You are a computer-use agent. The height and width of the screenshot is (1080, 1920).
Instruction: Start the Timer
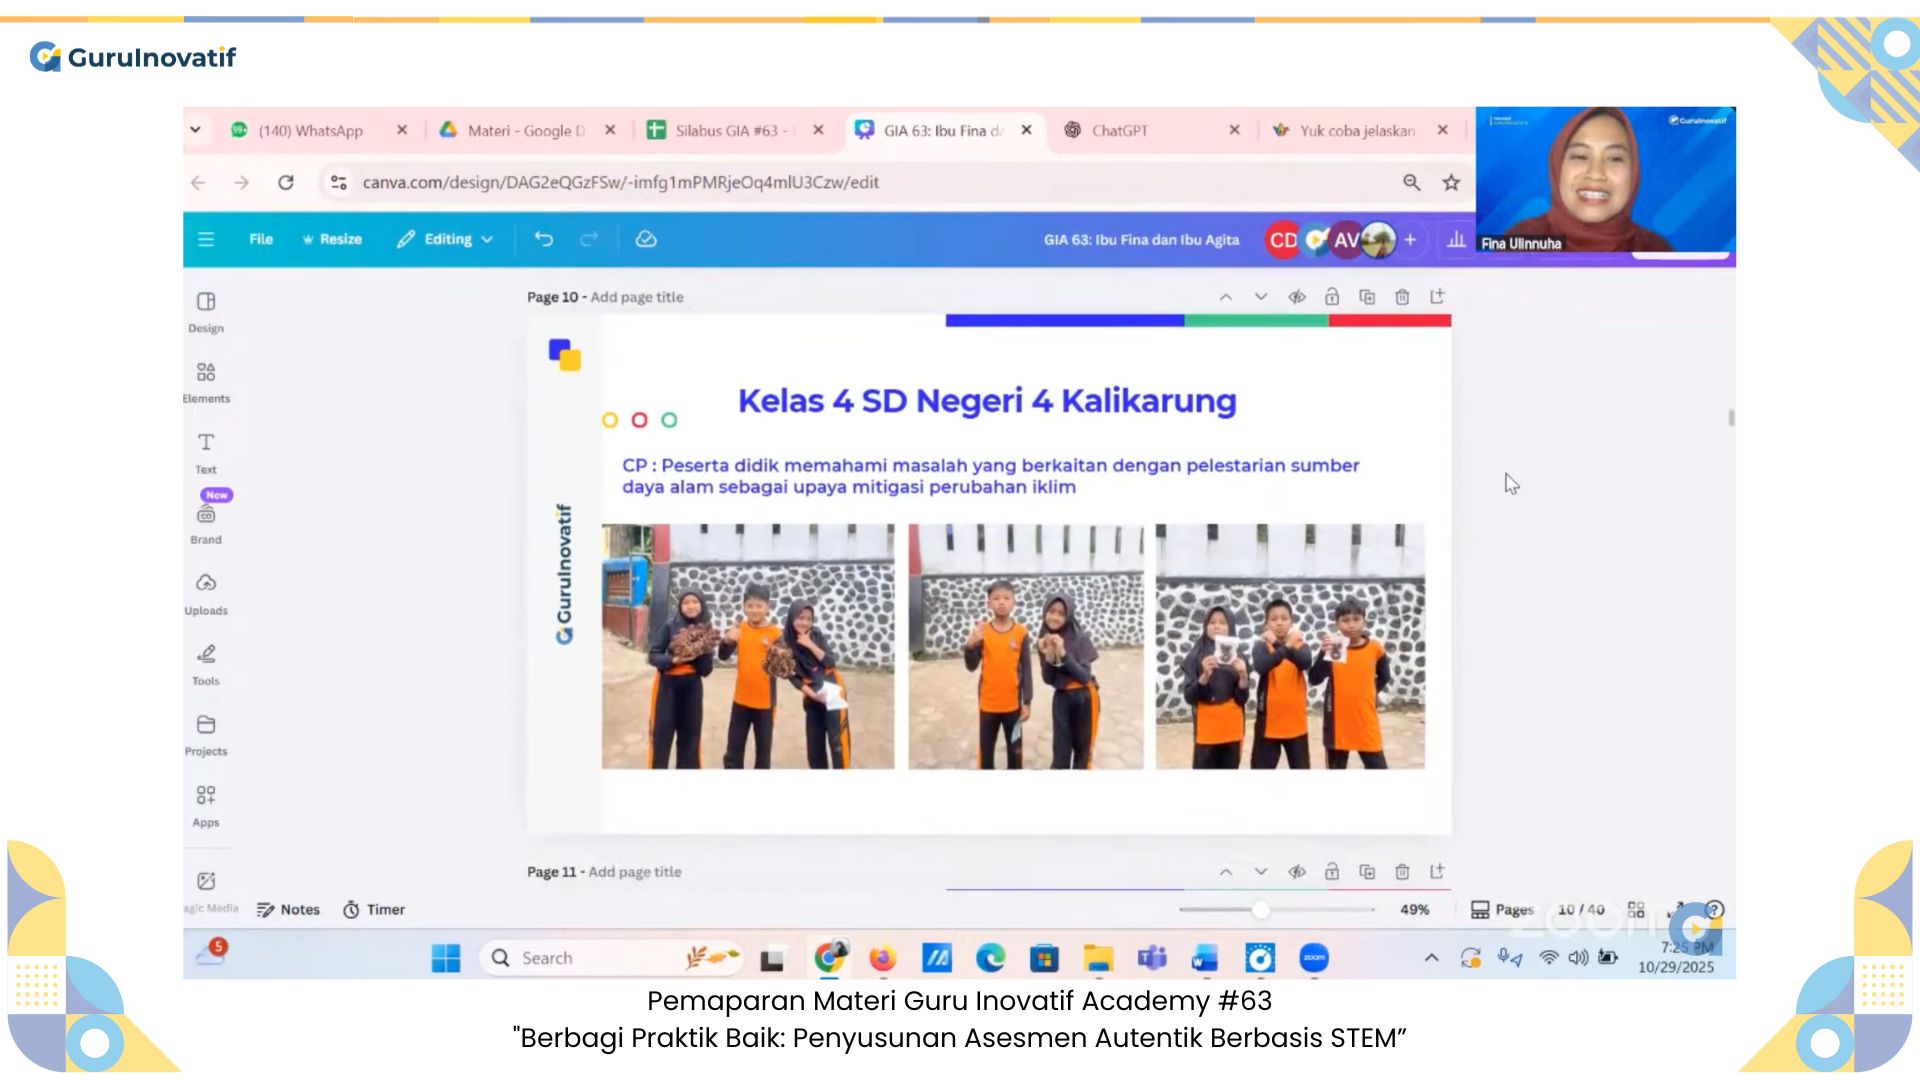coord(373,909)
